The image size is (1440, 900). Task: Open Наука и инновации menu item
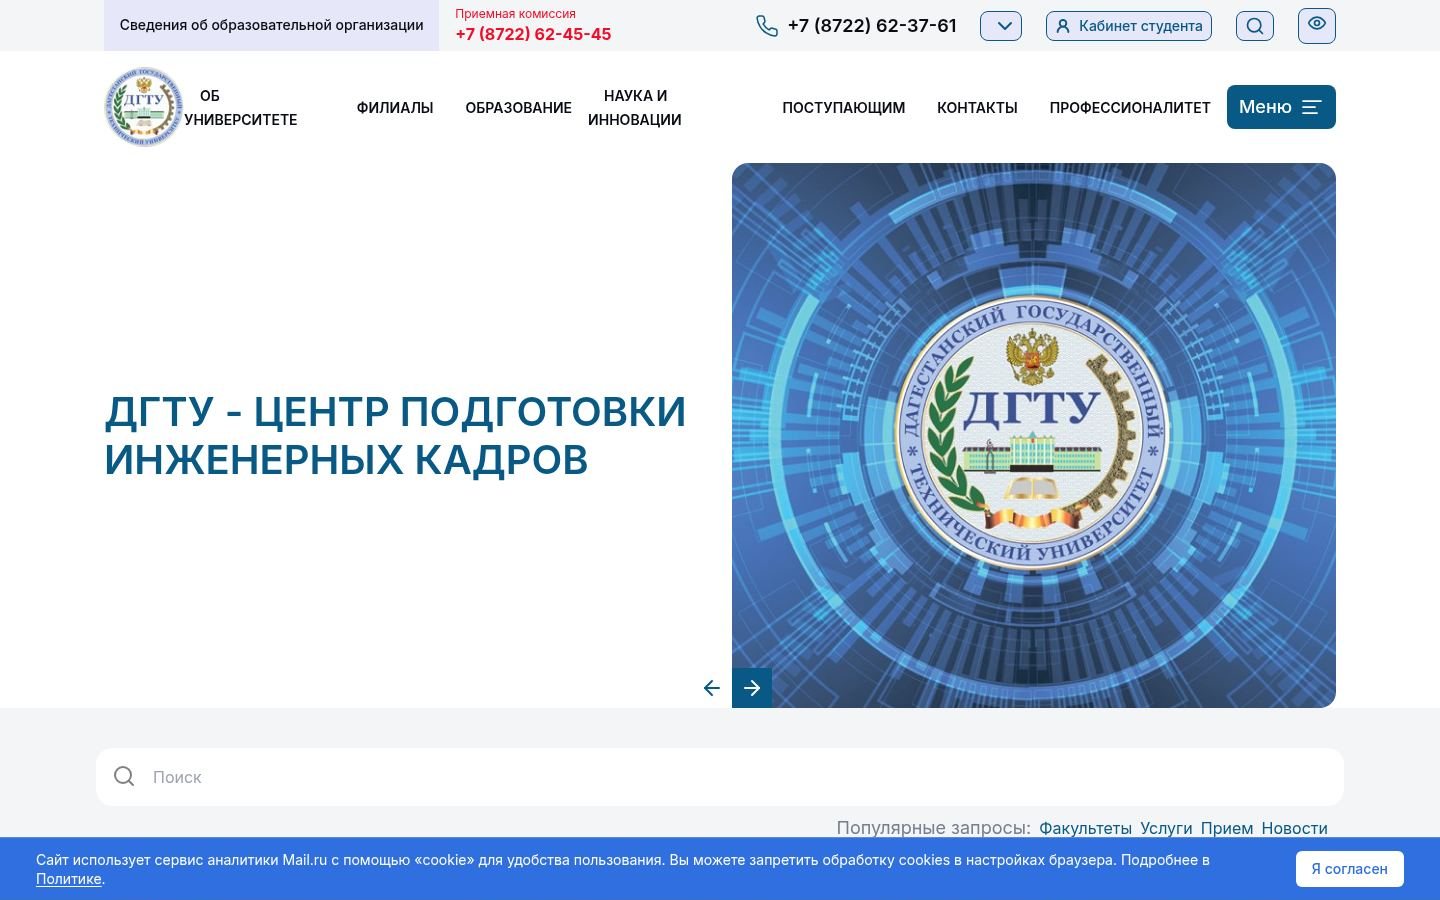(635, 107)
